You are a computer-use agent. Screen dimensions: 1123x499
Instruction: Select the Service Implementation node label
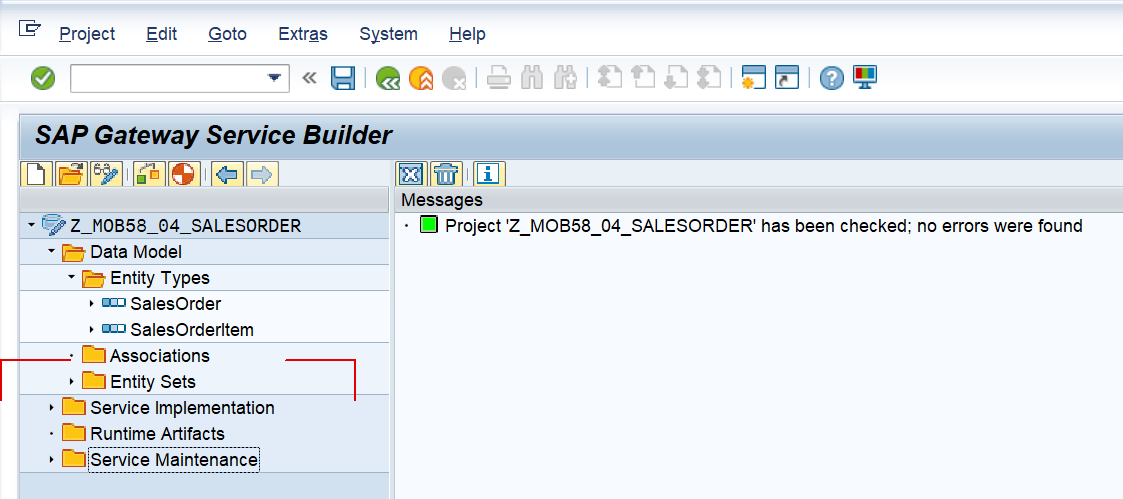pyautogui.click(x=182, y=407)
